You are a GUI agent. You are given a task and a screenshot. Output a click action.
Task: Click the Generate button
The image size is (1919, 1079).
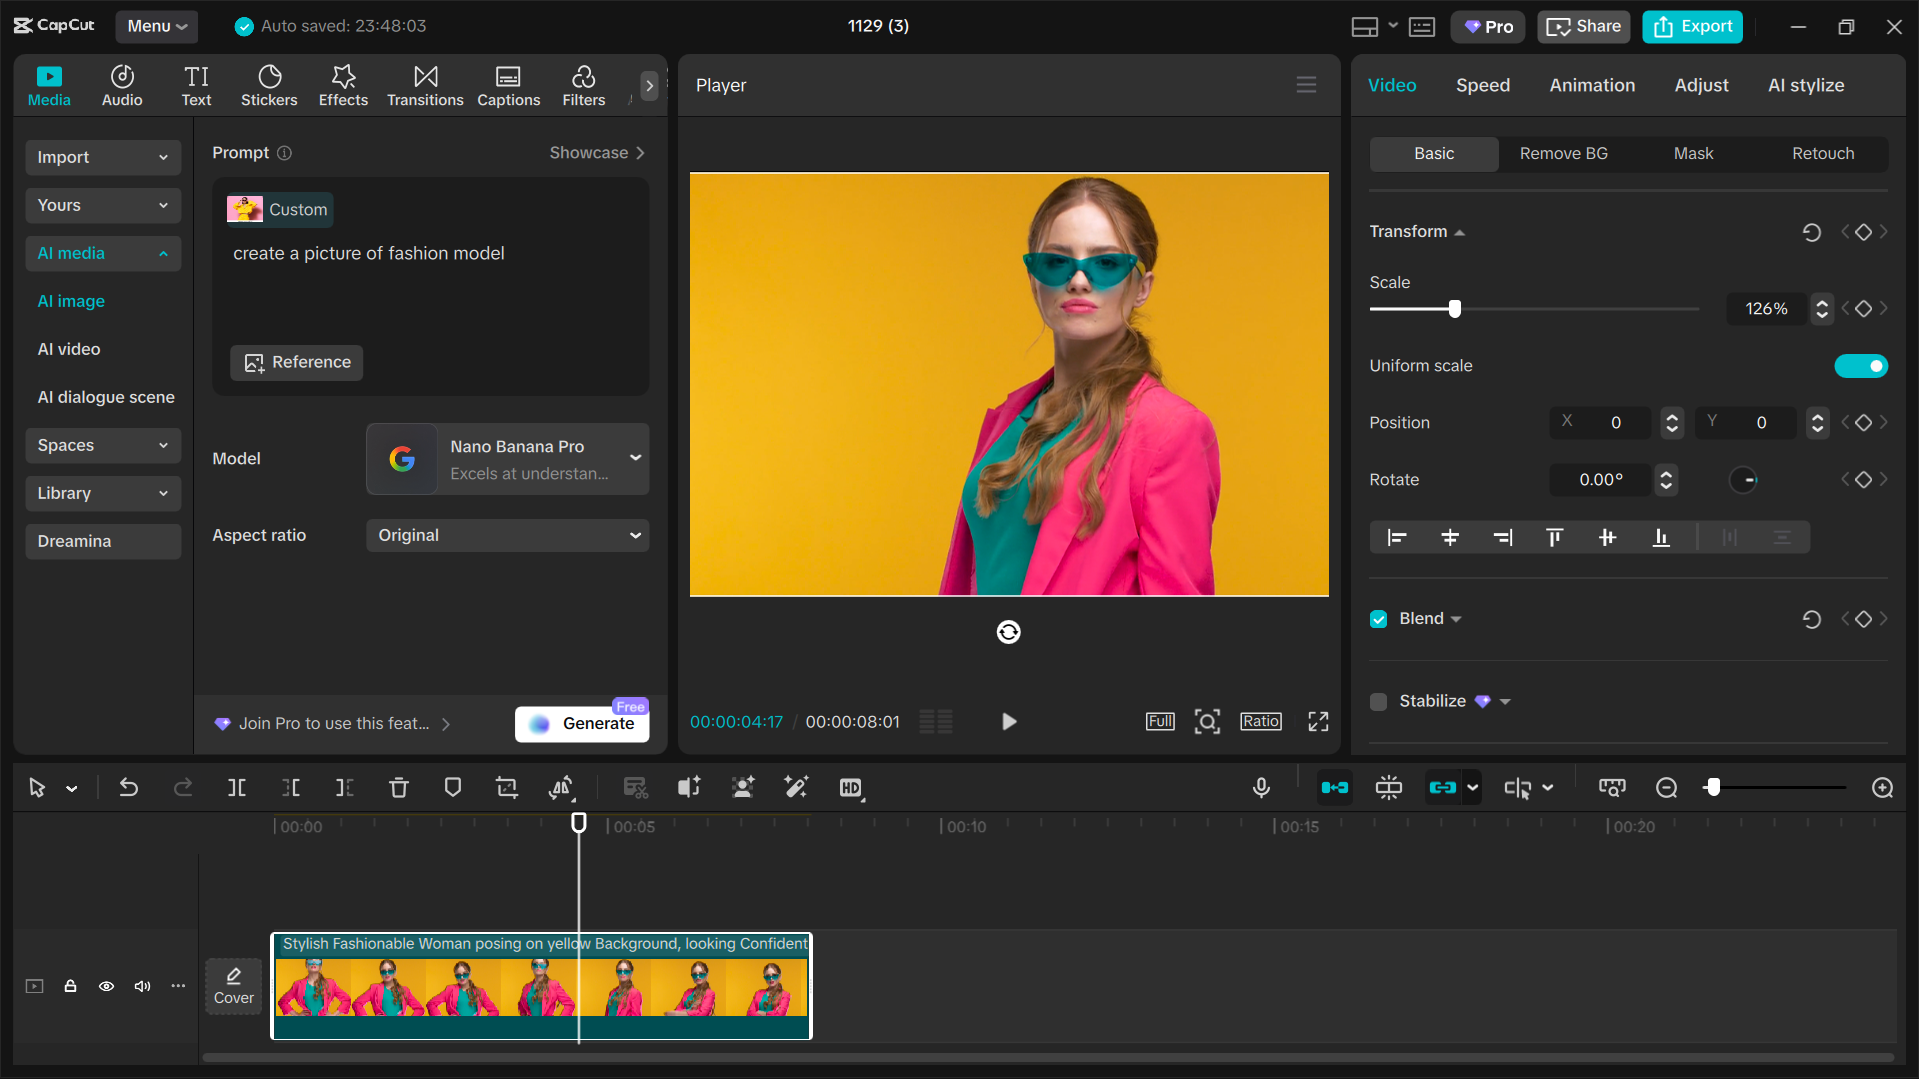[582, 723]
